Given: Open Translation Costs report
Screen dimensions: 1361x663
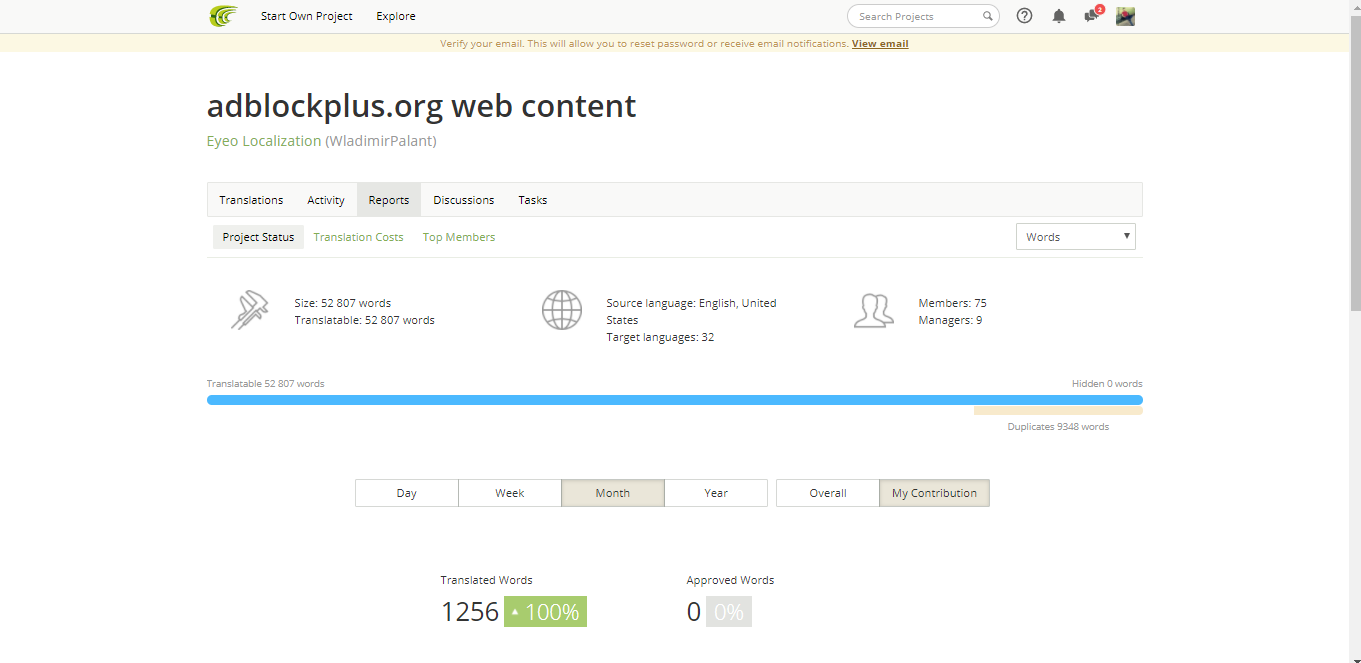Looking at the screenshot, I should tap(359, 237).
